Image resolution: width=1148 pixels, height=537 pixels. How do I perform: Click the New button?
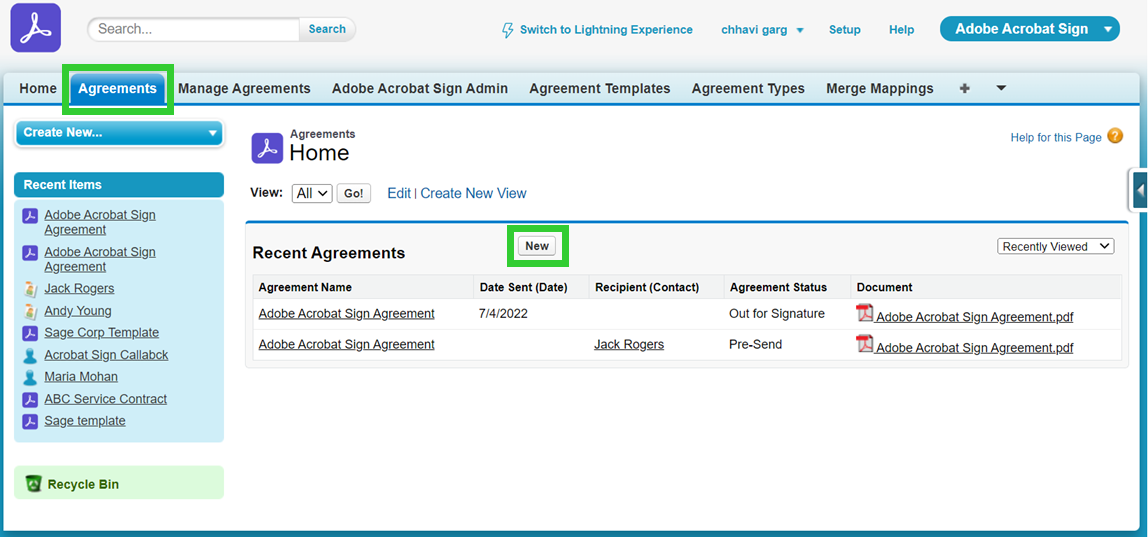(x=537, y=246)
